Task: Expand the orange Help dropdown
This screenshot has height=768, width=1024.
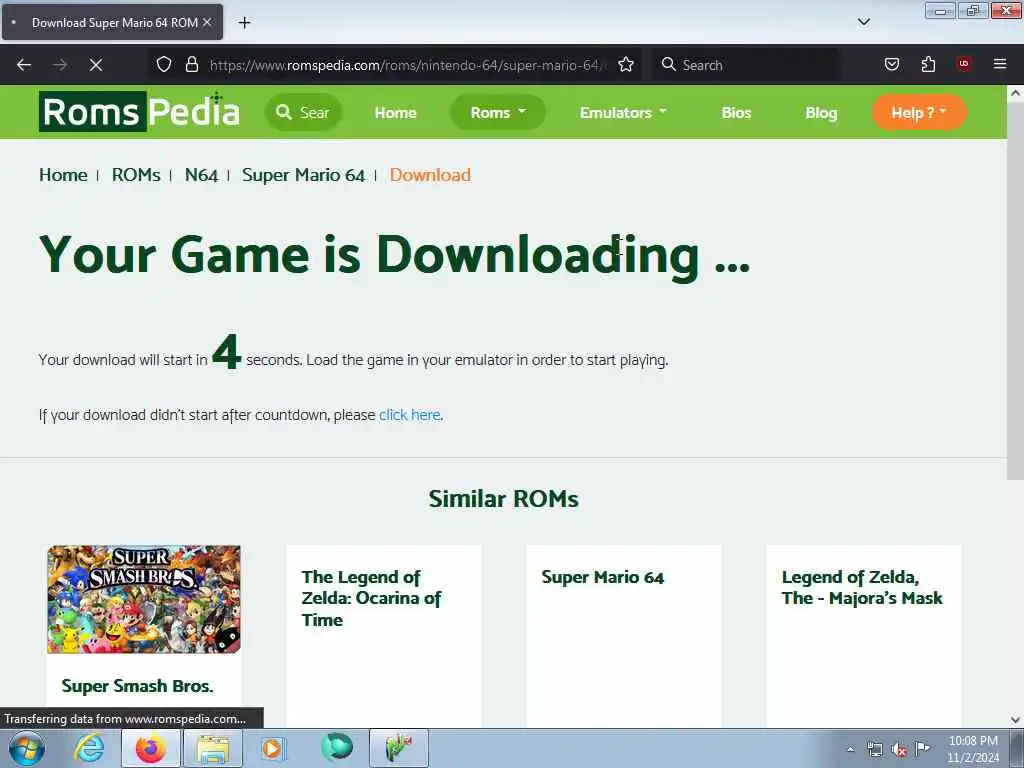Action: click(919, 112)
